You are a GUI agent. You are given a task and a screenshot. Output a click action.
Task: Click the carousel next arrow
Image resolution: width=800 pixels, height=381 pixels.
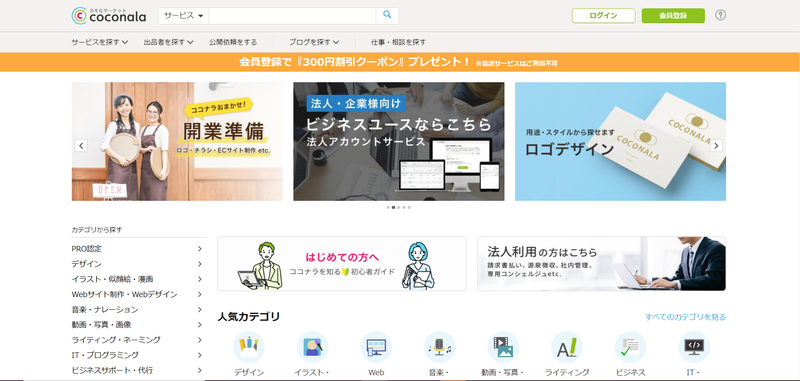point(716,145)
